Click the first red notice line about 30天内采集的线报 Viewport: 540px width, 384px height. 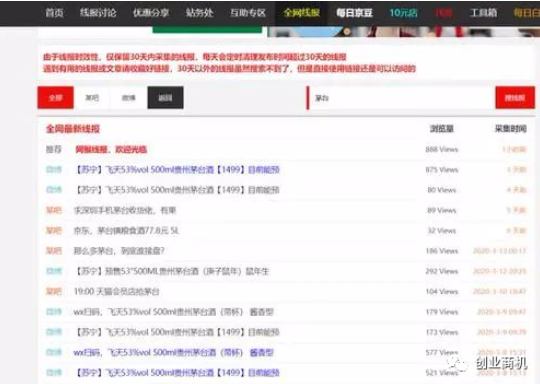pos(195,57)
